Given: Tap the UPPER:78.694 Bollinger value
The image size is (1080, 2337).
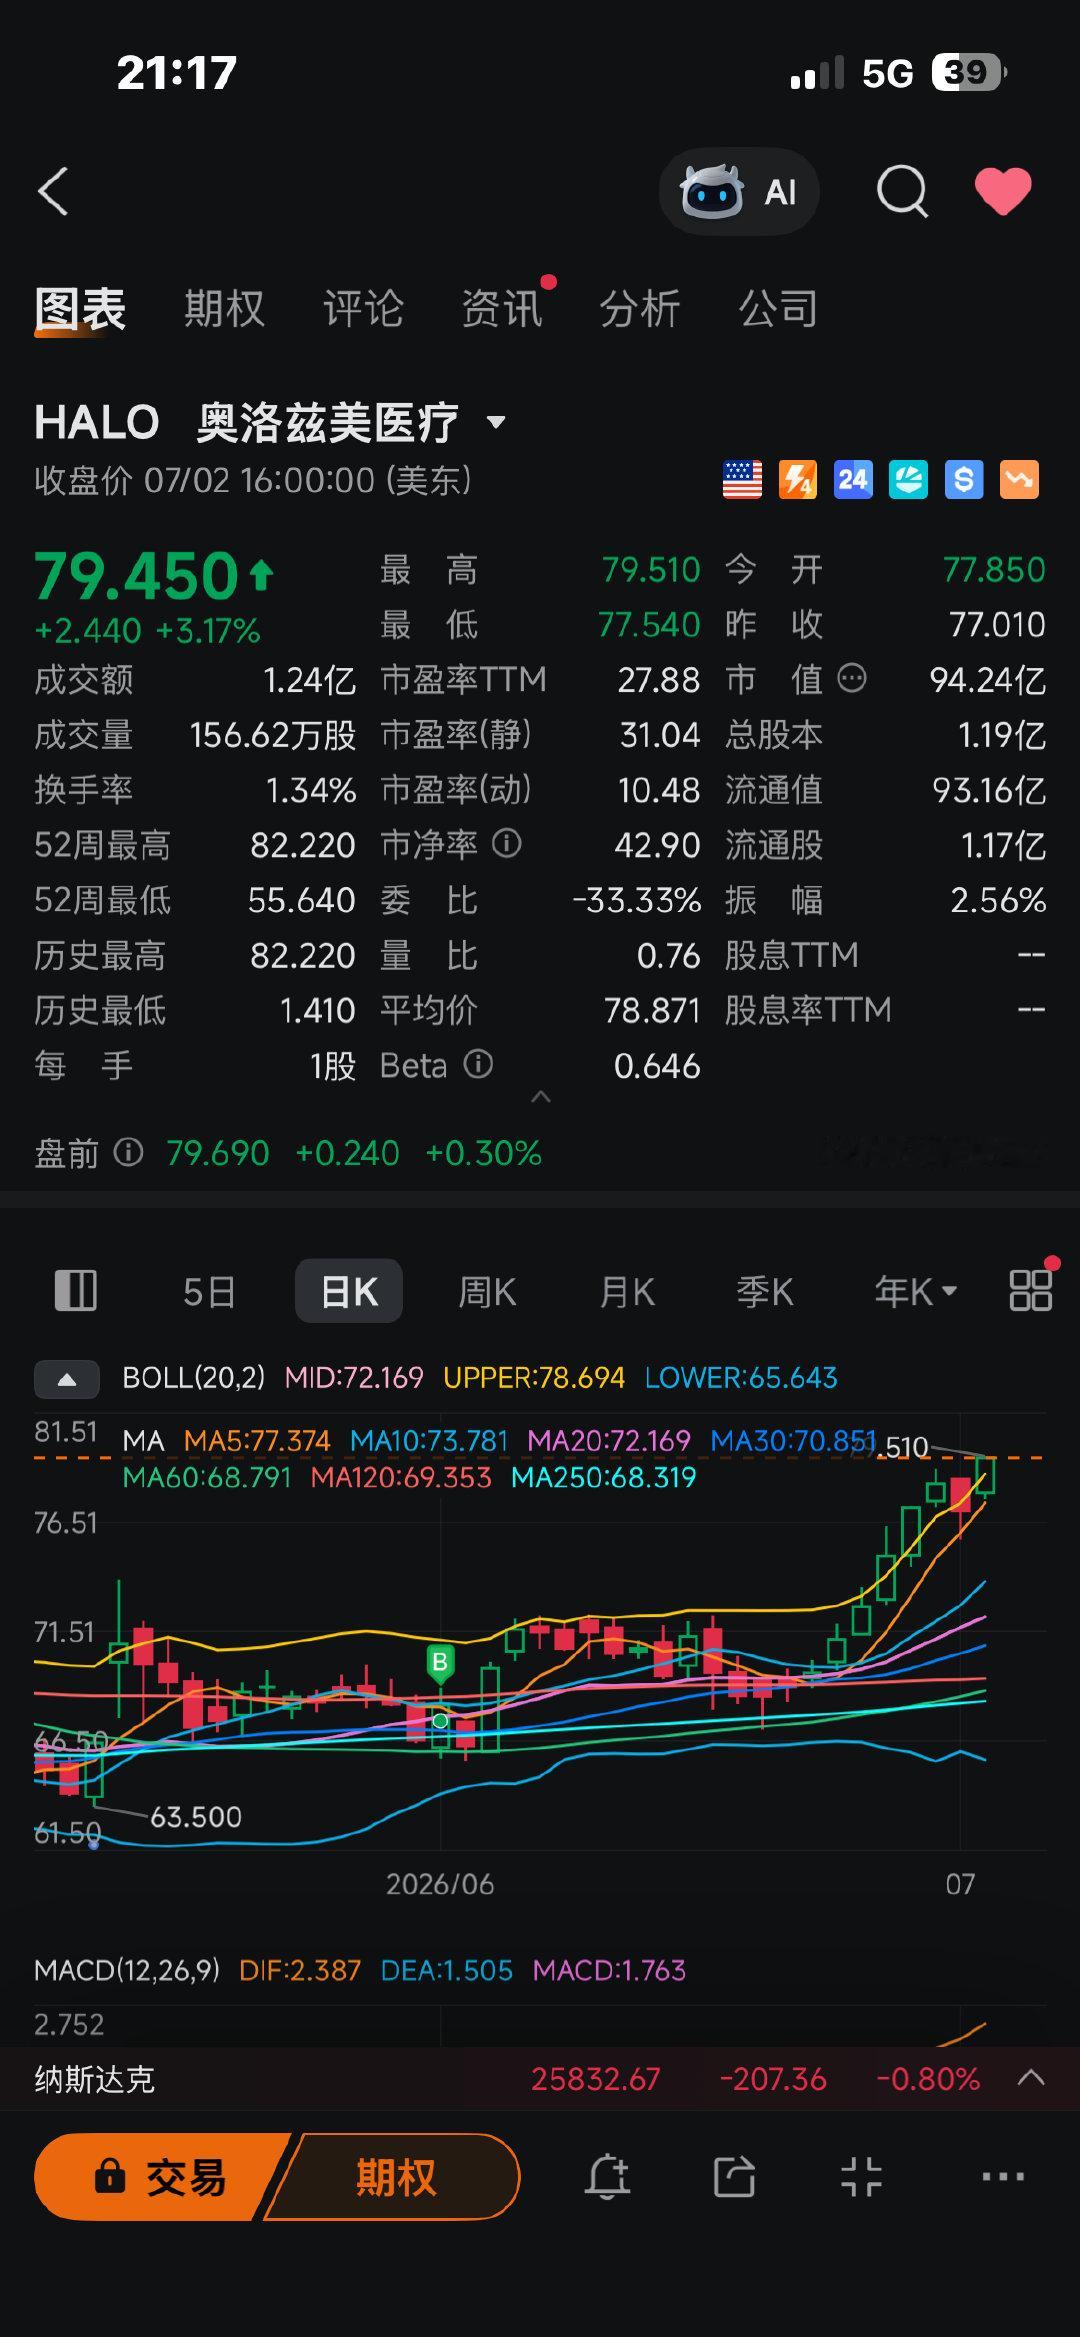Looking at the screenshot, I should coord(534,1378).
